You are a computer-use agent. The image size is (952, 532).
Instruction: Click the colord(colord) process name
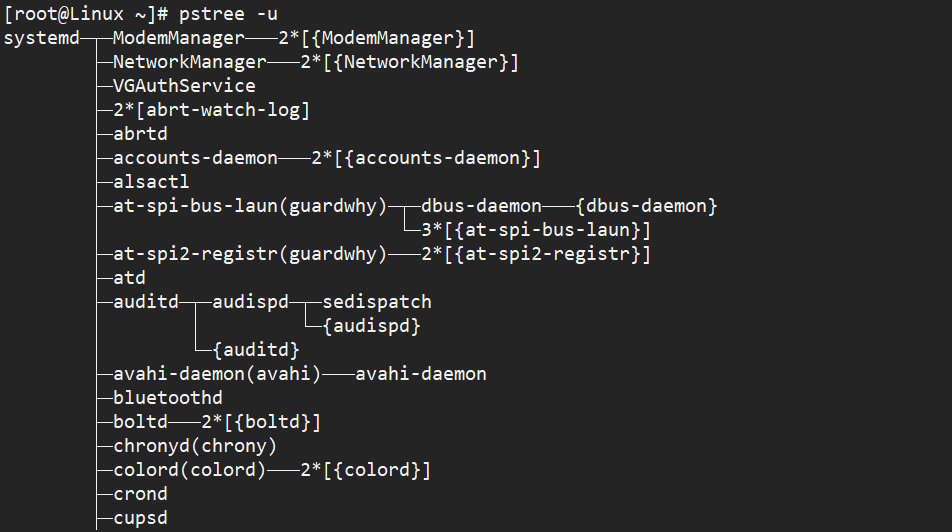pyautogui.click(x=190, y=470)
